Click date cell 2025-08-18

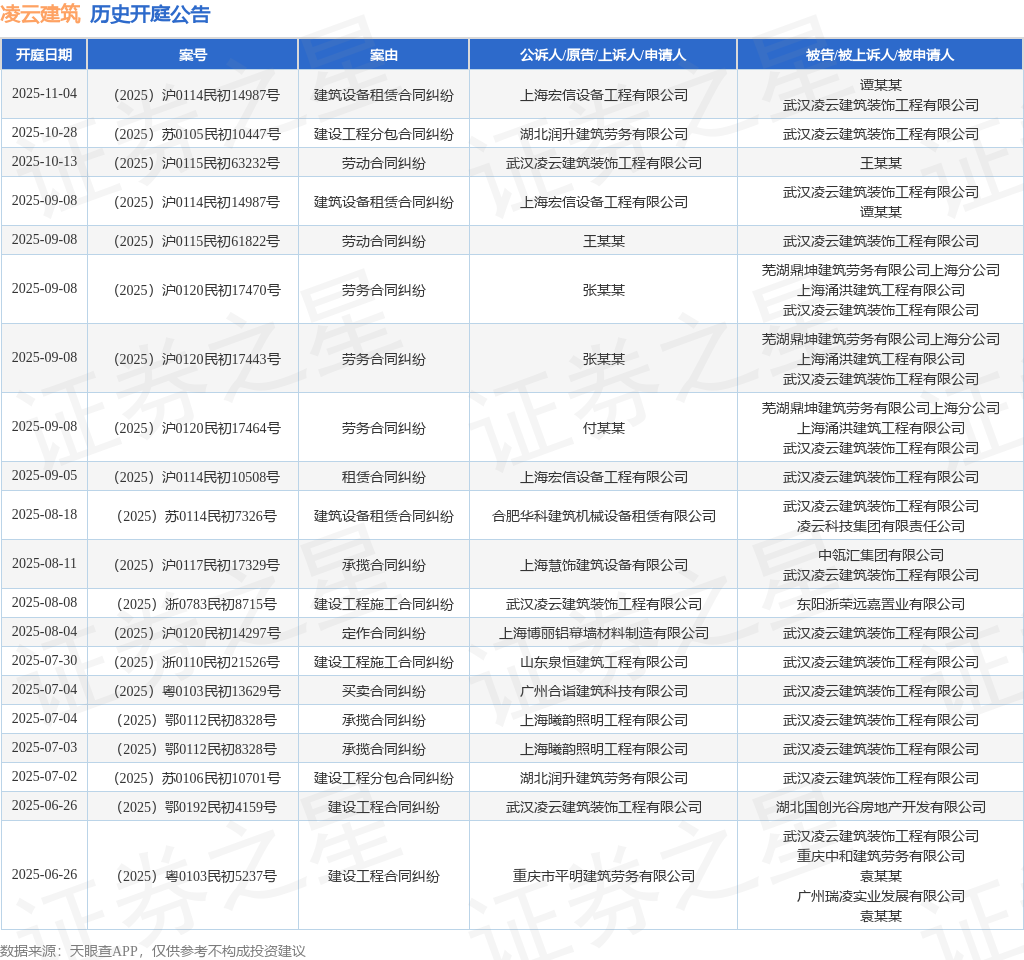(x=44, y=515)
